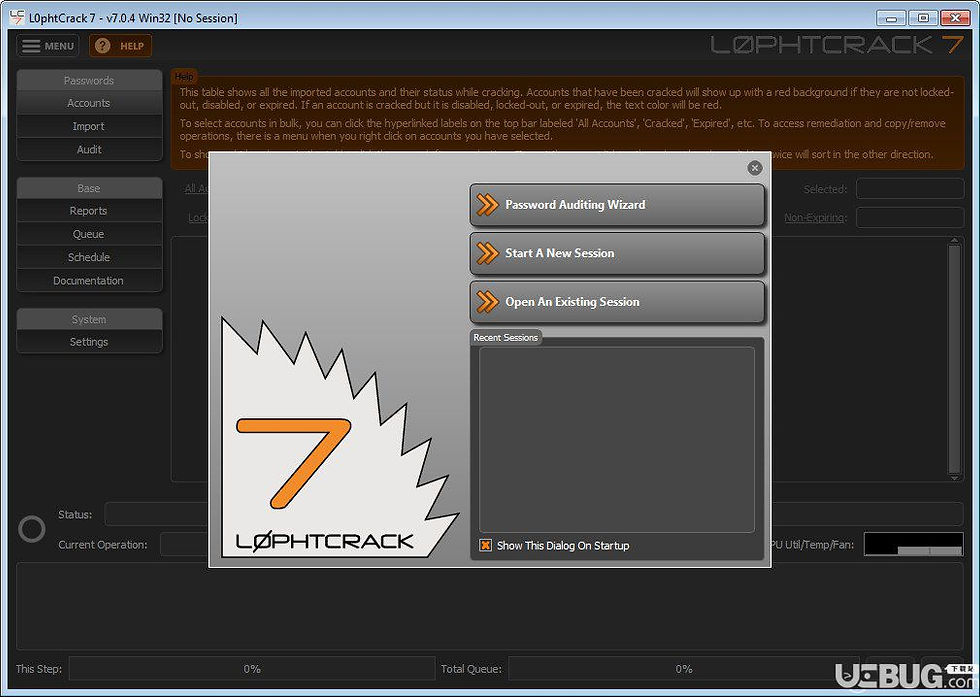The width and height of the screenshot is (980, 697).
Task: Open Documentation from the sidebar
Action: click(89, 281)
